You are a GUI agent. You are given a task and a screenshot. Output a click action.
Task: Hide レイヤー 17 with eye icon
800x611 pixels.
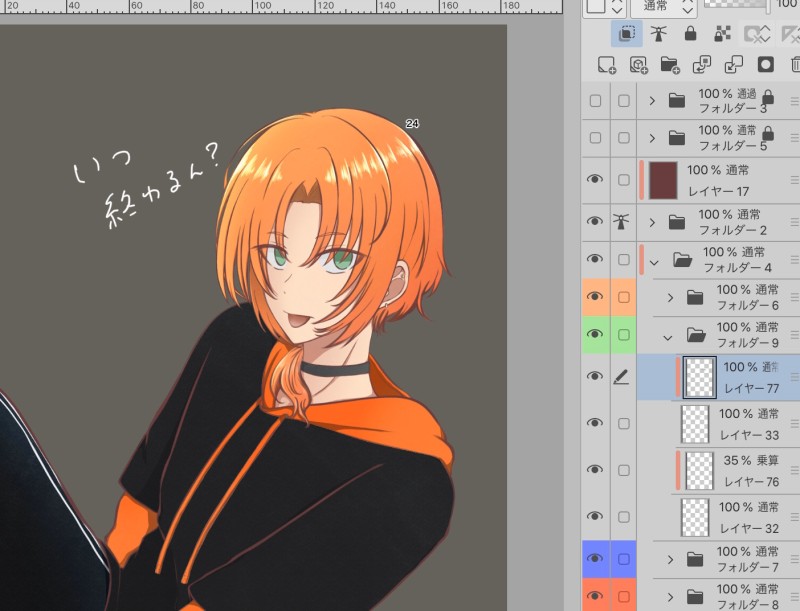click(x=595, y=179)
